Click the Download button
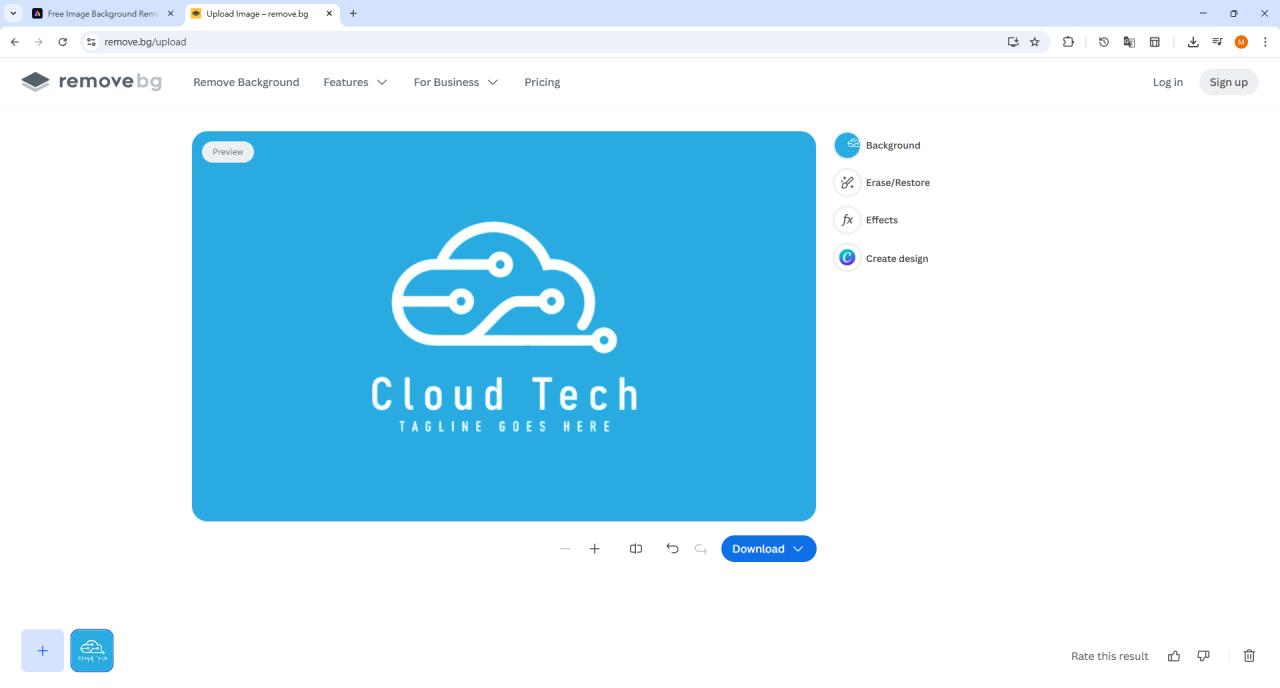1280x688 pixels. (x=758, y=548)
